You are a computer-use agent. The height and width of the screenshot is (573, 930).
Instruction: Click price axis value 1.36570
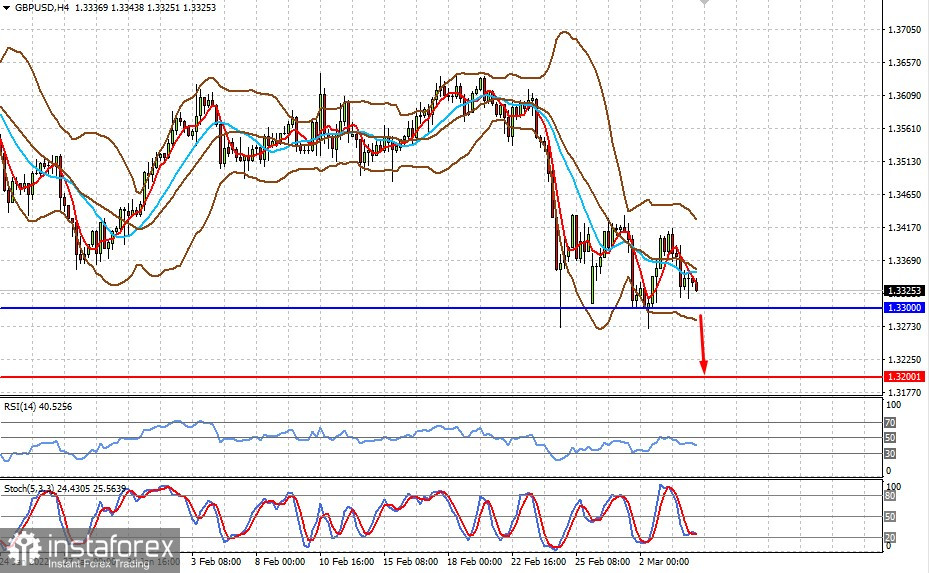[x=904, y=62]
